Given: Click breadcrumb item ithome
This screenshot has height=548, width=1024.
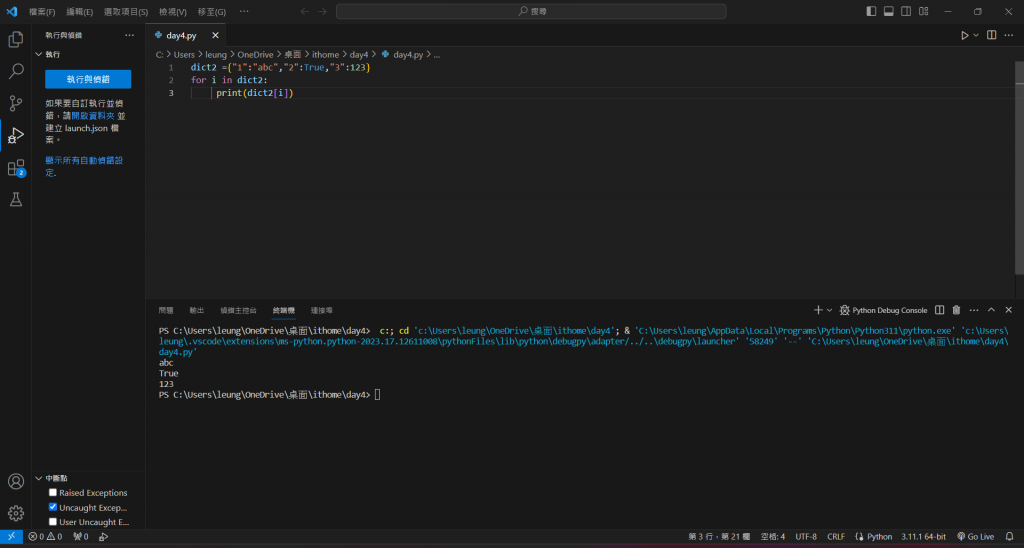Looking at the screenshot, I should coord(325,55).
